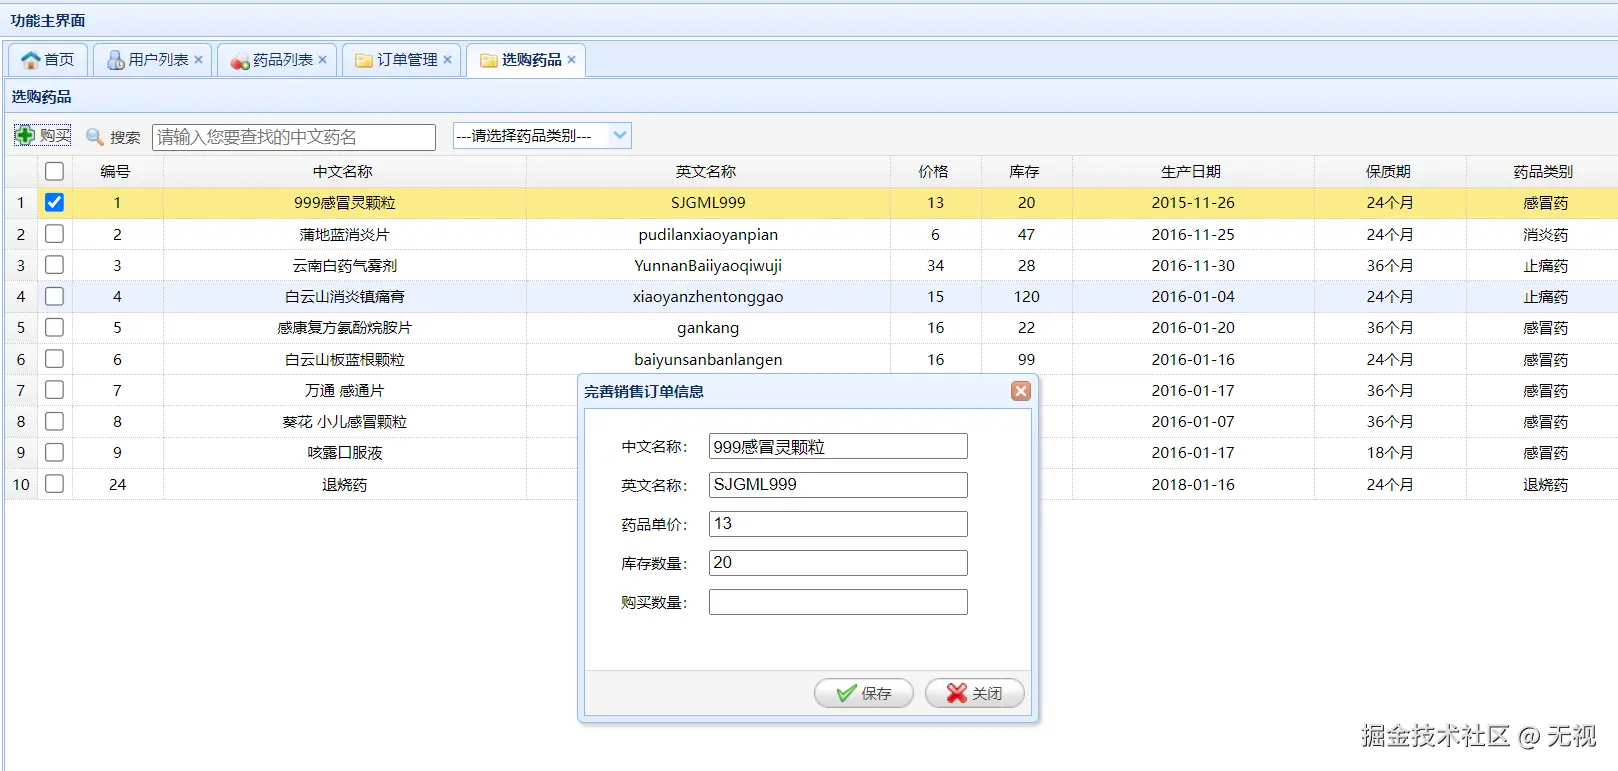Image resolution: width=1618 pixels, height=771 pixels.
Task: Check the 蒲地蓝消炎片 row checkbox
Action: [54, 233]
